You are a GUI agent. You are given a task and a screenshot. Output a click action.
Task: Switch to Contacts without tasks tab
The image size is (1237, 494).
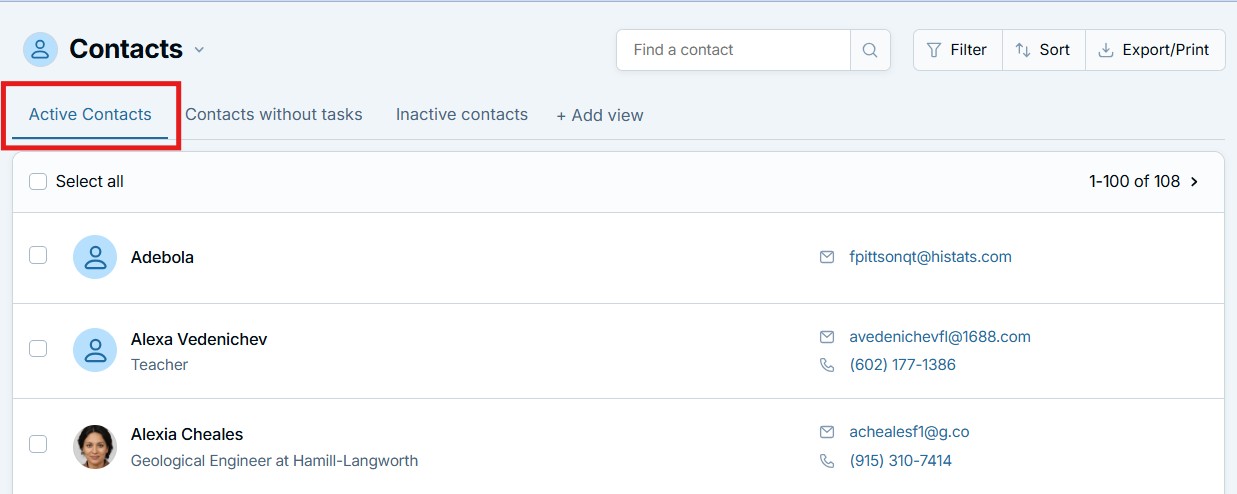[274, 114]
